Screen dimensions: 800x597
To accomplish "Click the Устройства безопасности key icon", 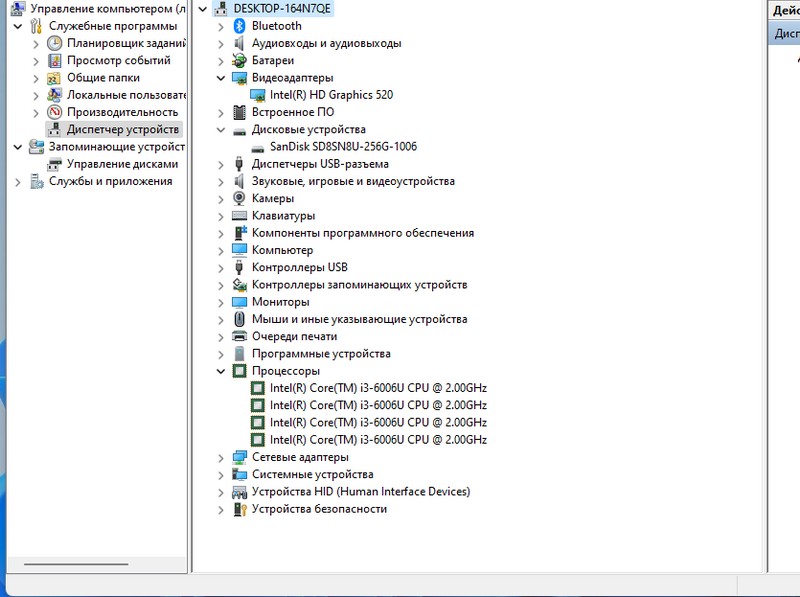I will pyautogui.click(x=239, y=509).
